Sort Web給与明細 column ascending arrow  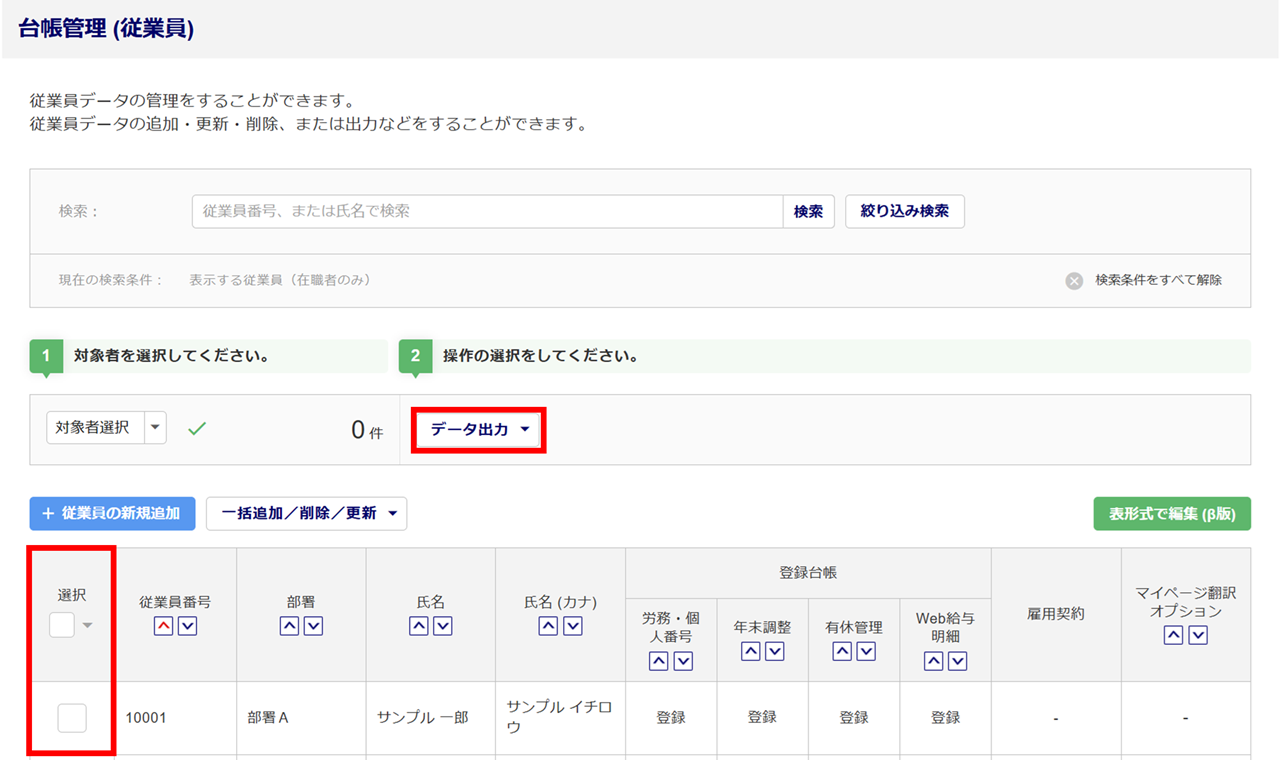pyautogui.click(x=933, y=660)
